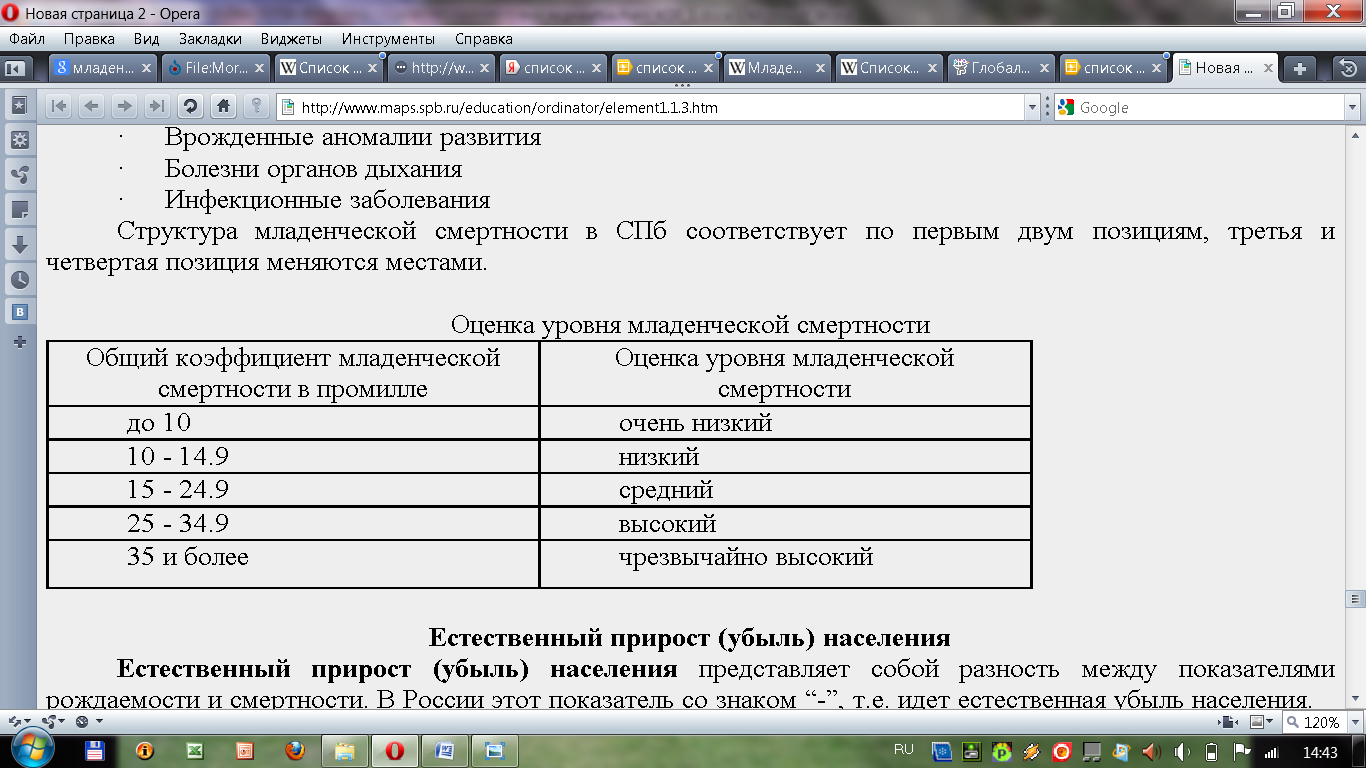This screenshot has height=768, width=1366.
Task: Go forward with the right arrow button
Action: 124,106
